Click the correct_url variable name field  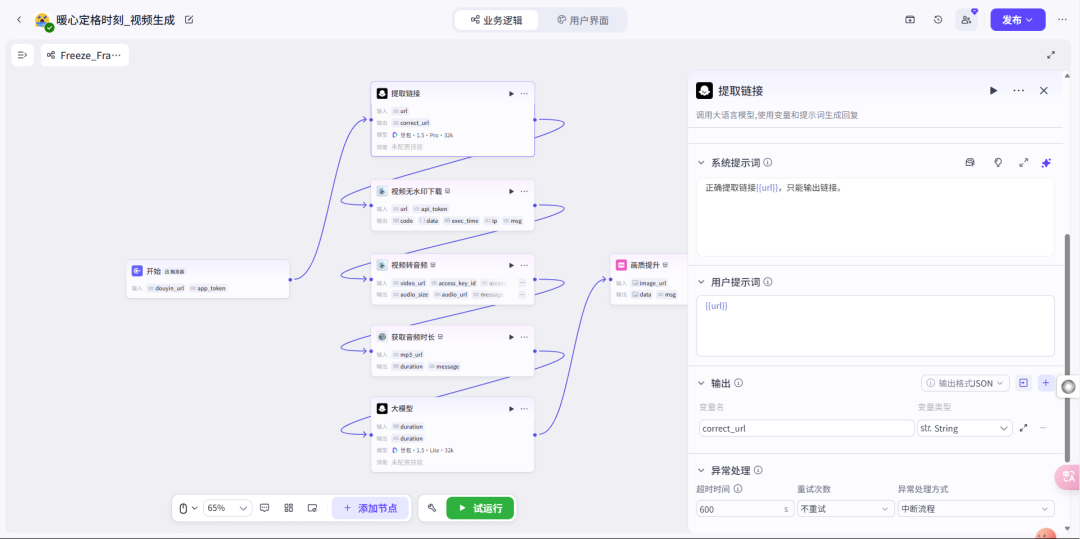click(x=807, y=428)
